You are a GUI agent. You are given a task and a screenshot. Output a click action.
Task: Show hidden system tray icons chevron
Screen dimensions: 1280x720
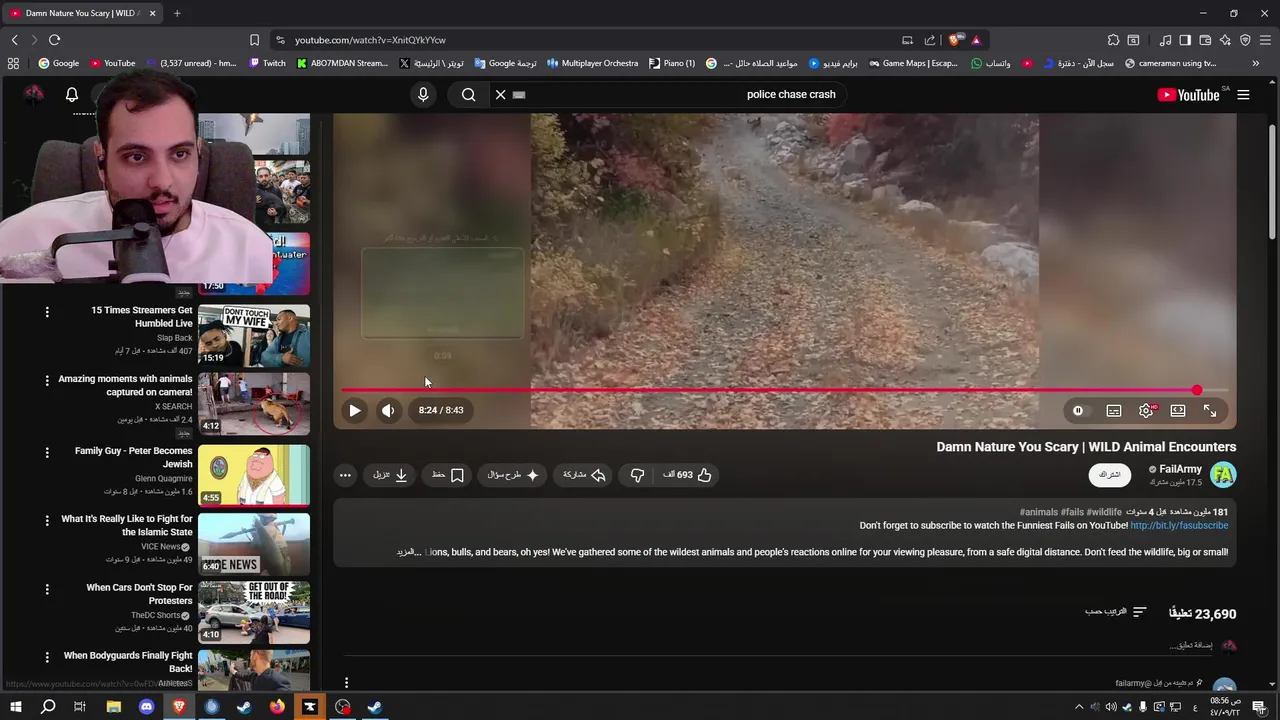[x=1078, y=707]
